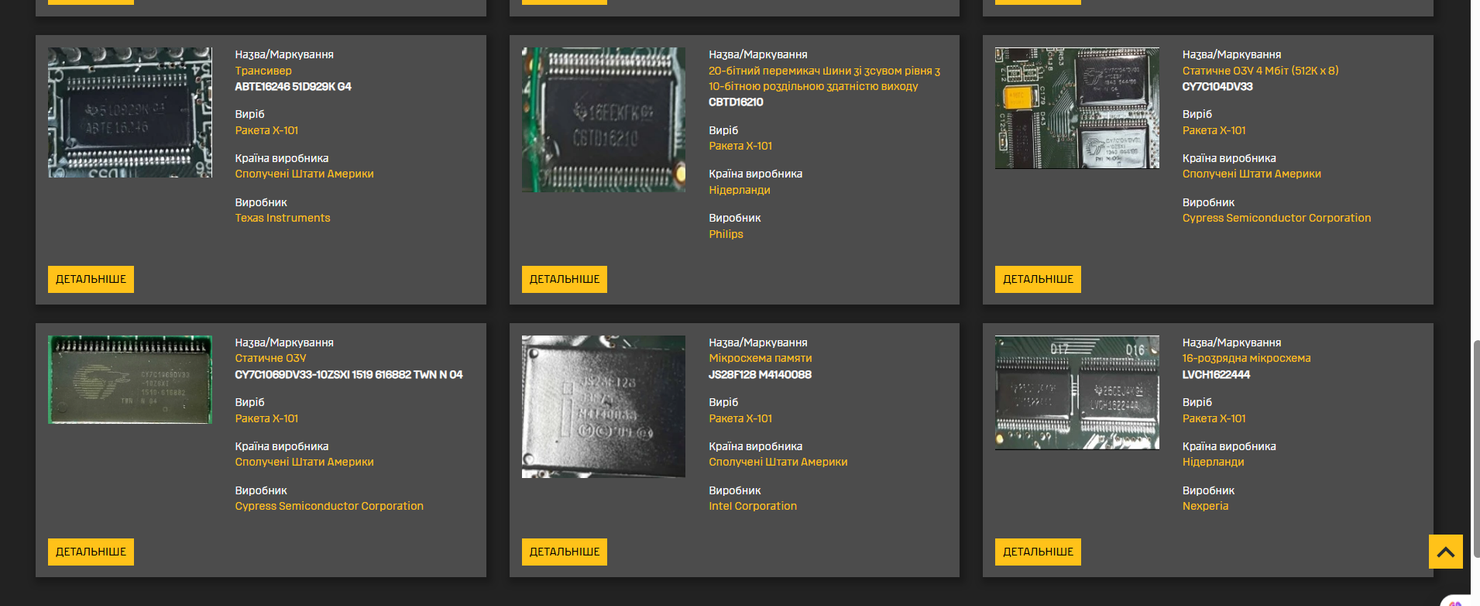
Task: Open details for the JS28F128 memory chip
Action: click(x=564, y=552)
